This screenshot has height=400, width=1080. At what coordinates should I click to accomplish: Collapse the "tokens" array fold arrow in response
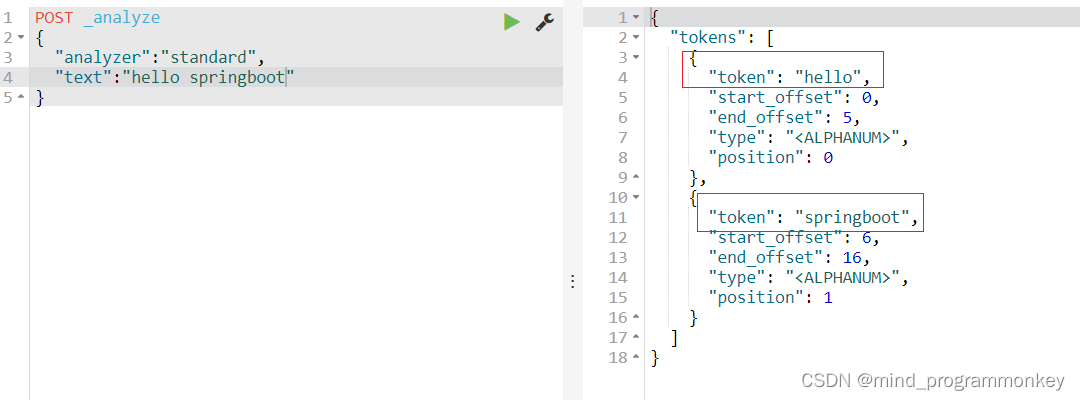pyautogui.click(x=636, y=37)
